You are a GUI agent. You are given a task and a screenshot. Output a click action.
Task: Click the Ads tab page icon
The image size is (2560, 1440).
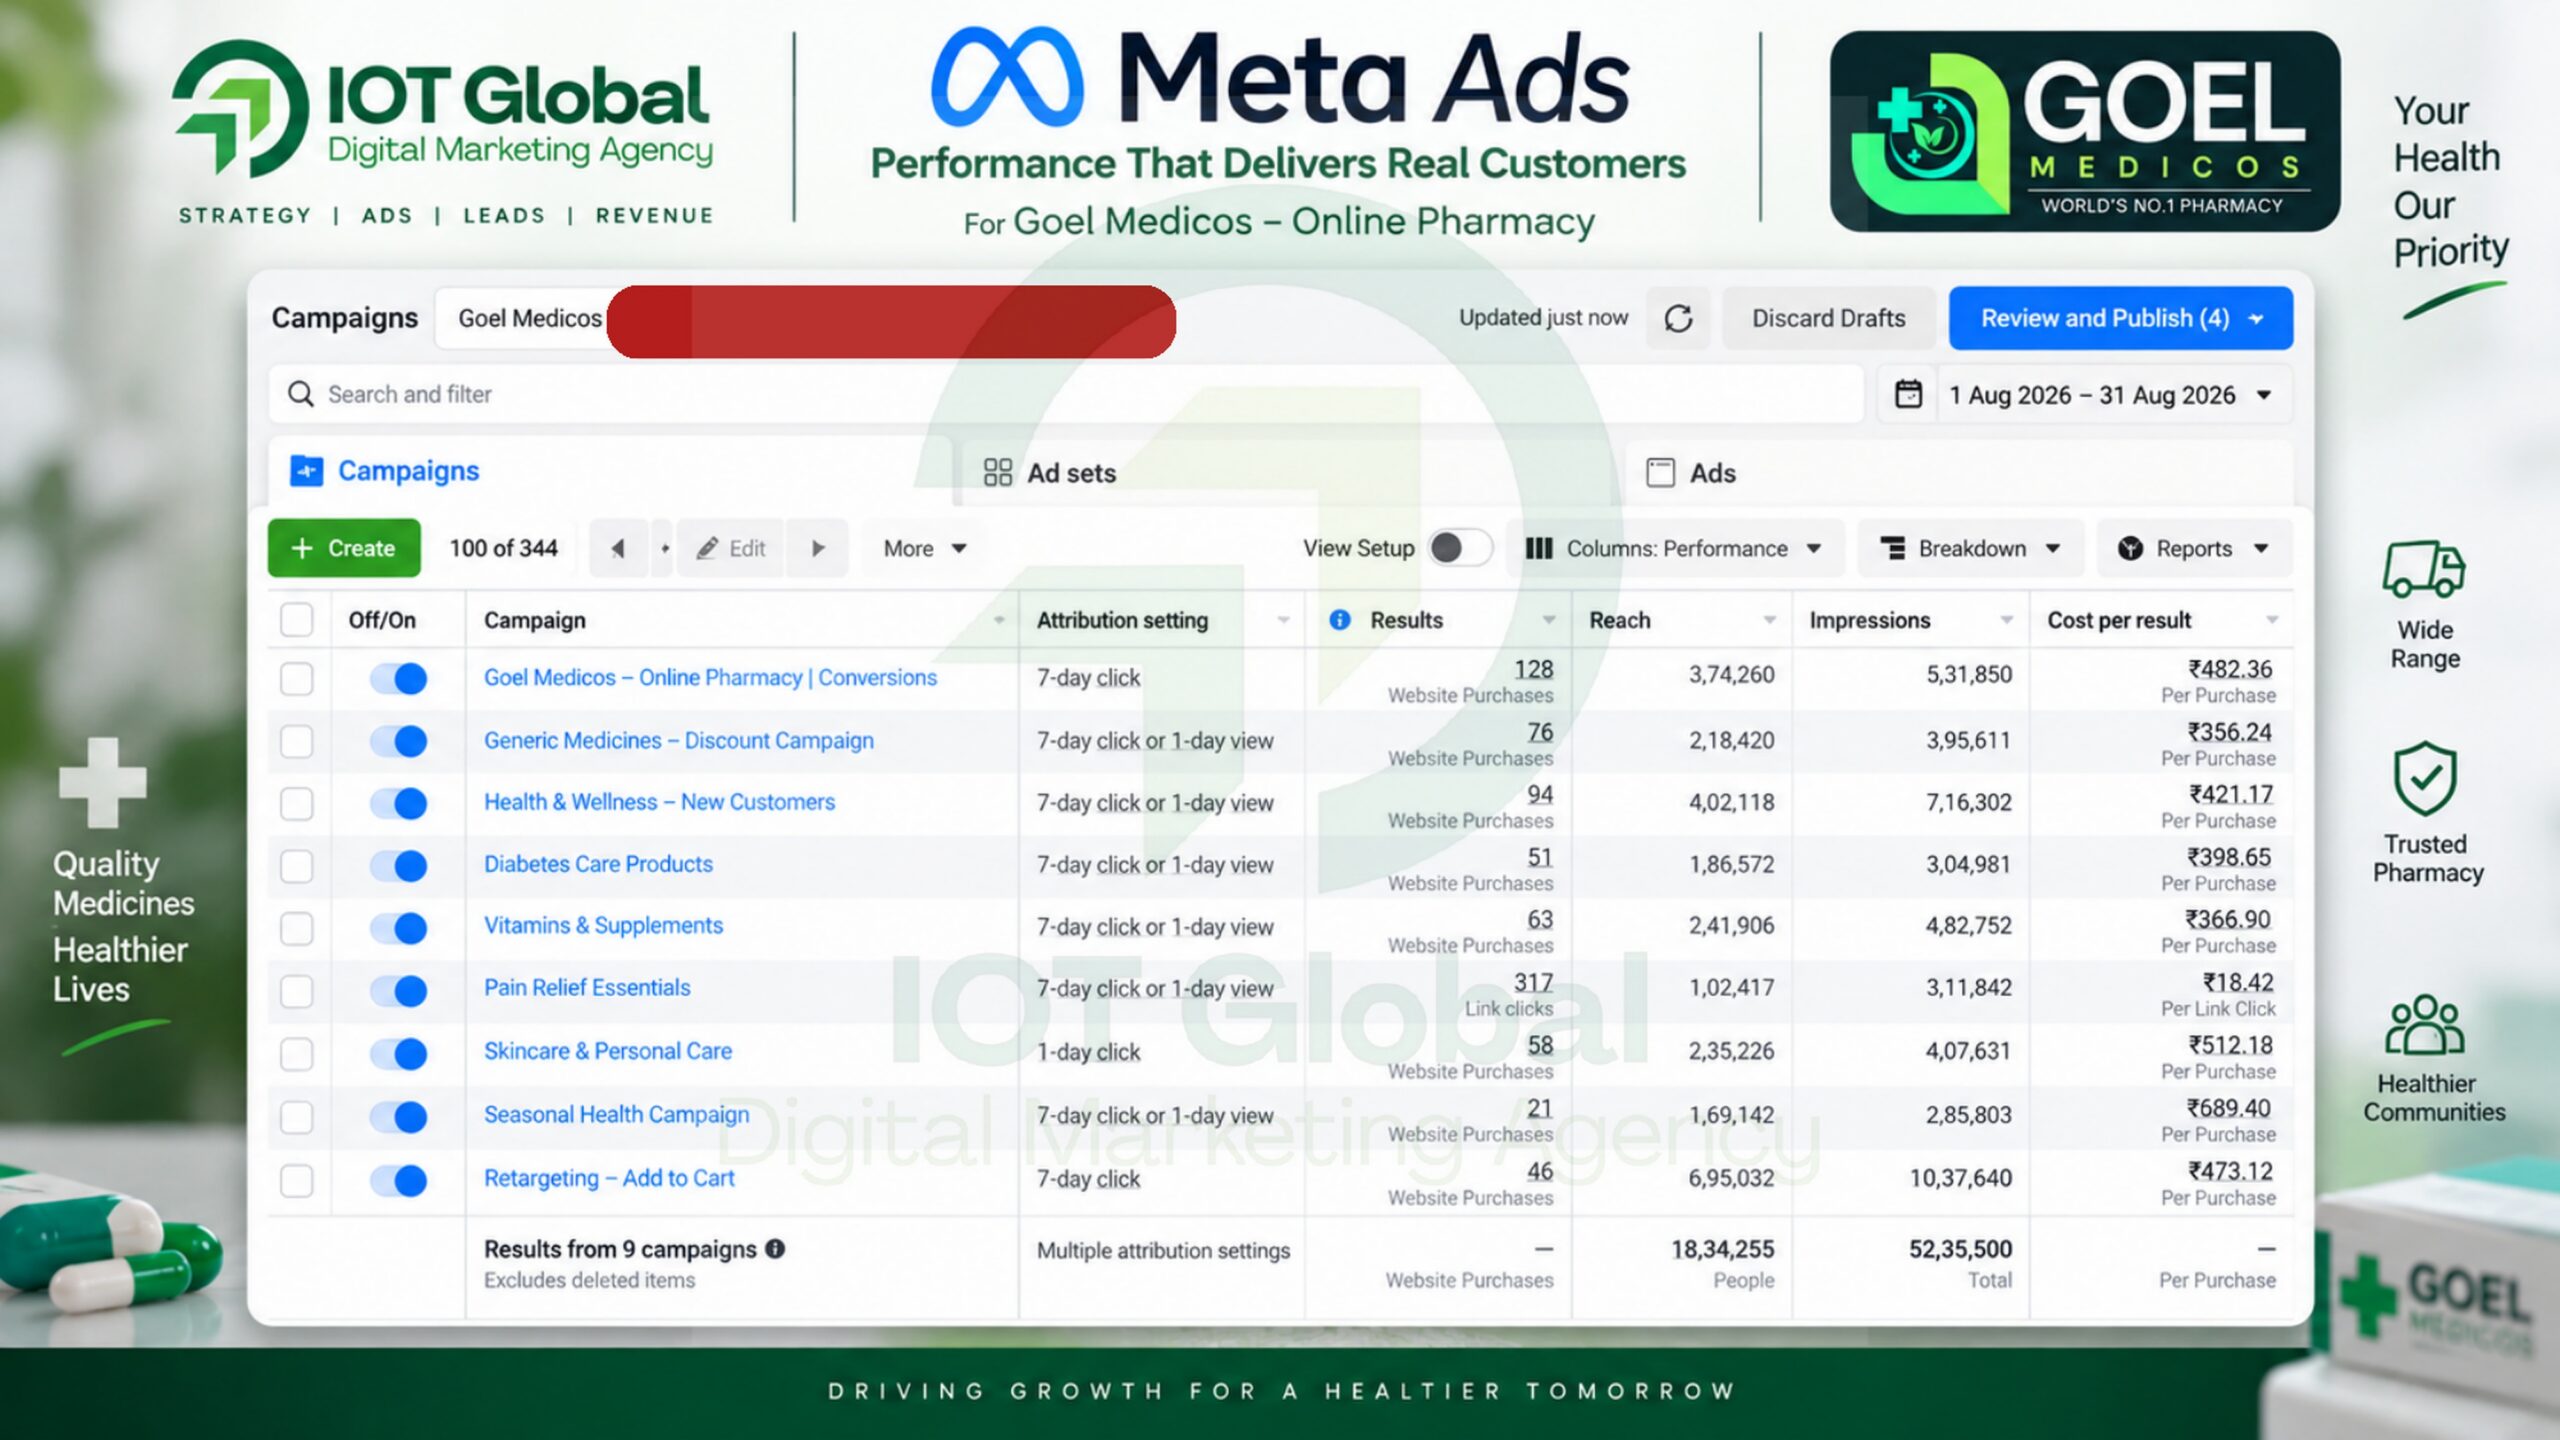[1660, 472]
